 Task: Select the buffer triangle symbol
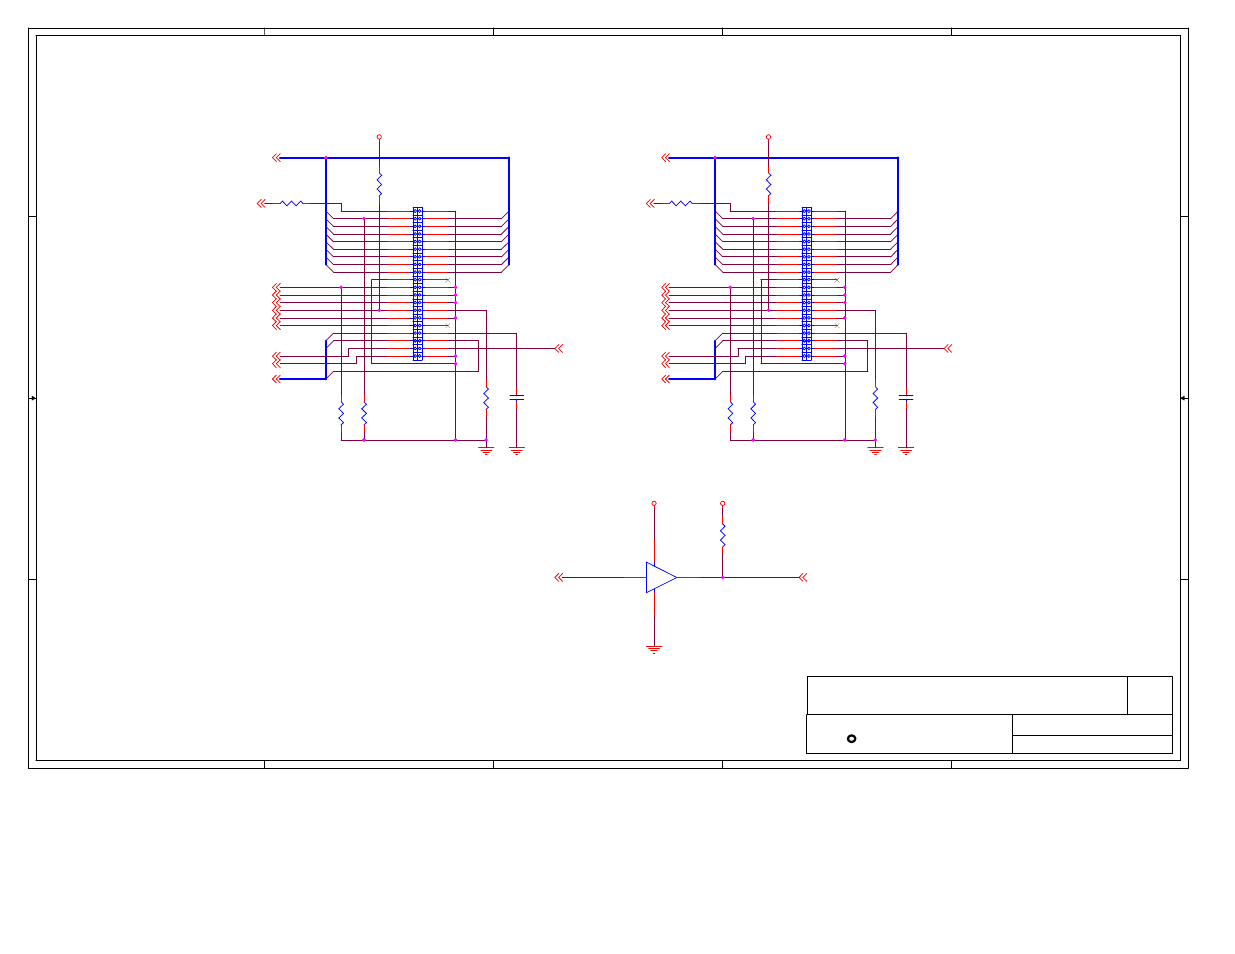(x=661, y=577)
